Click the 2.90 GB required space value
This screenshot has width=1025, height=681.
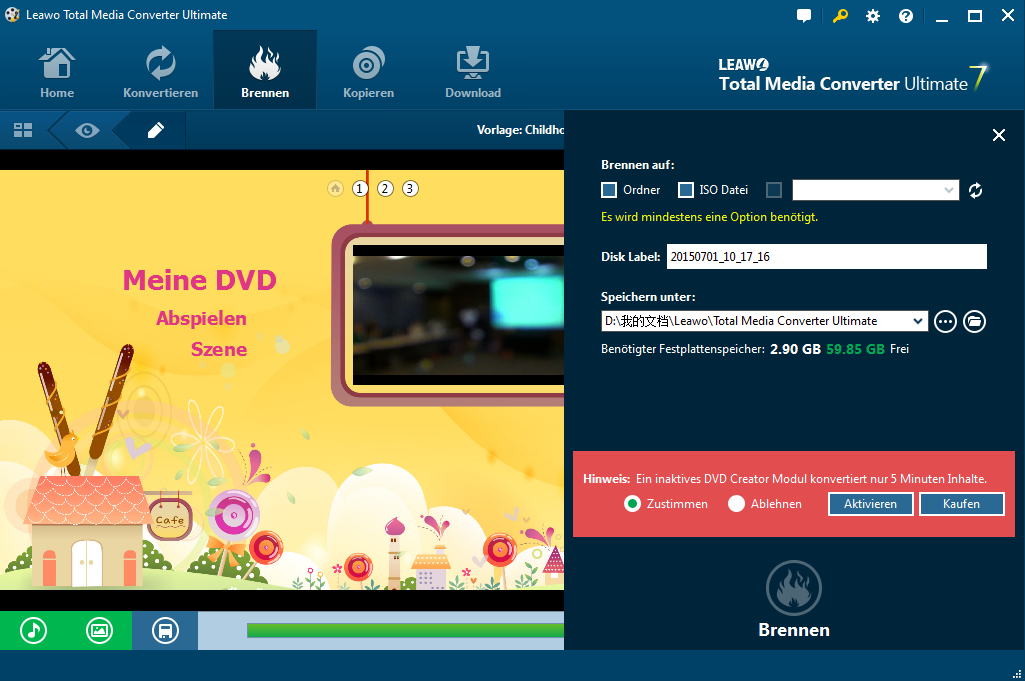pyautogui.click(x=795, y=349)
